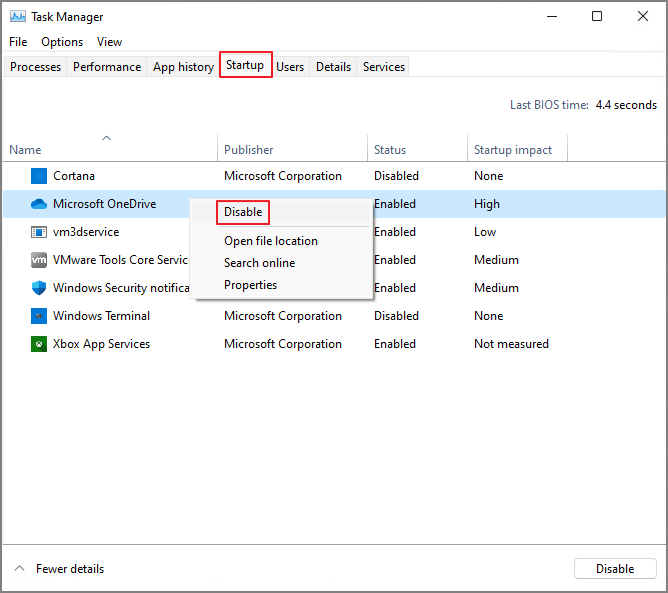Sort list by Status column header
Image resolution: width=668 pixels, height=593 pixels.
(x=390, y=150)
